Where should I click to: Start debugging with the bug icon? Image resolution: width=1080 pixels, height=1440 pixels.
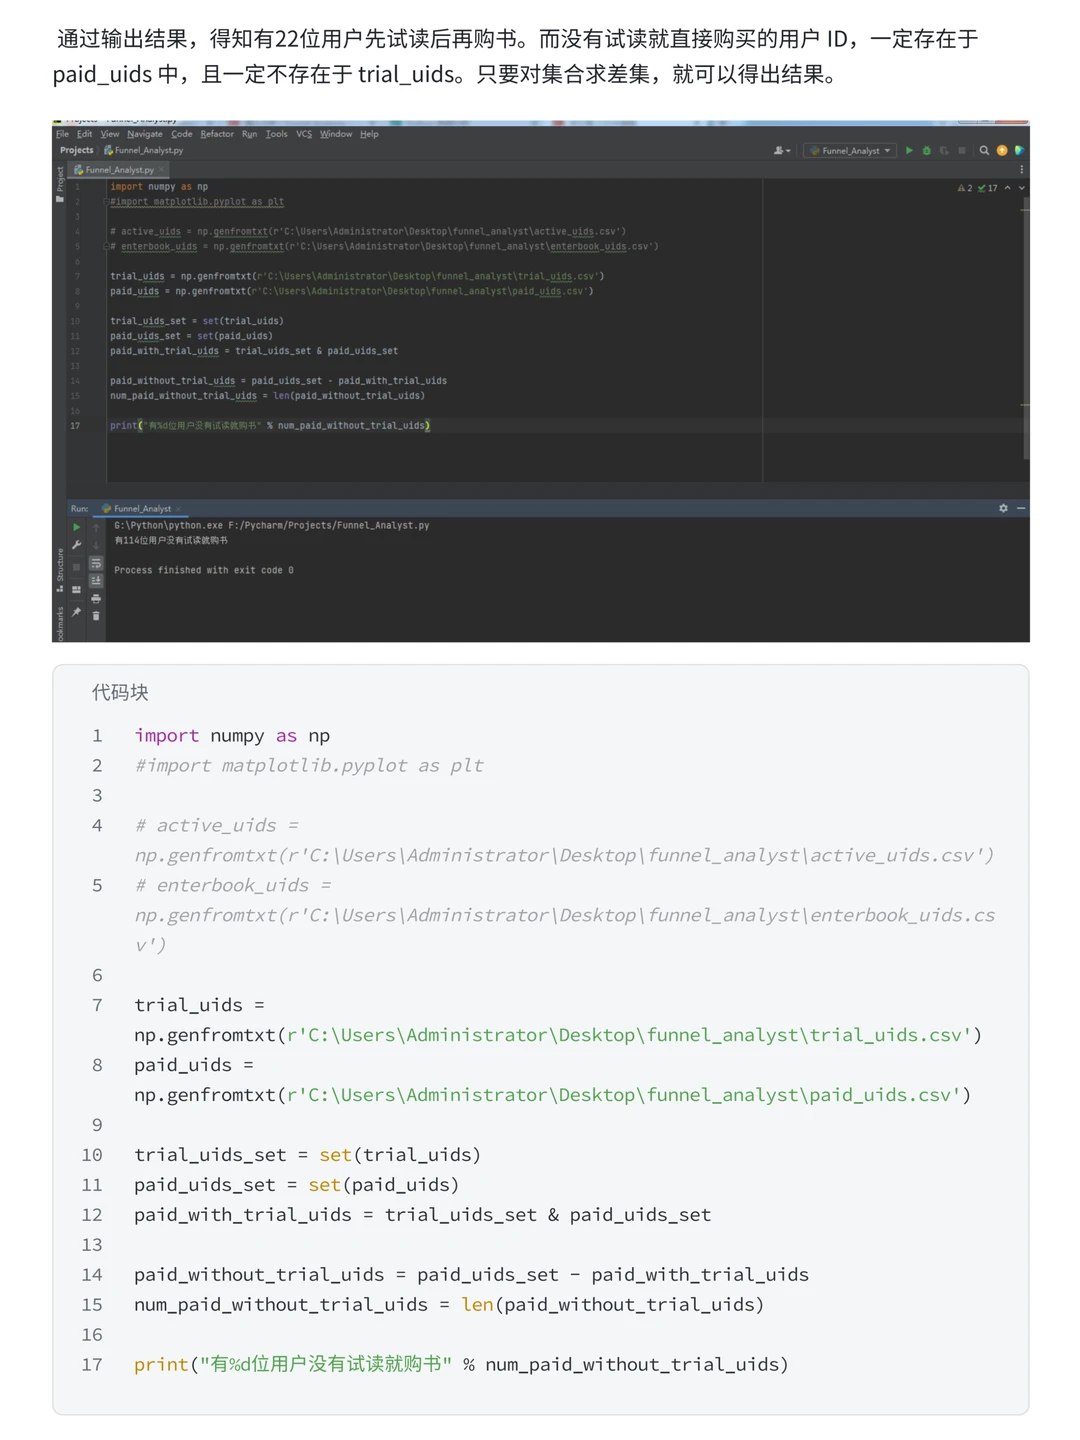[x=926, y=150]
